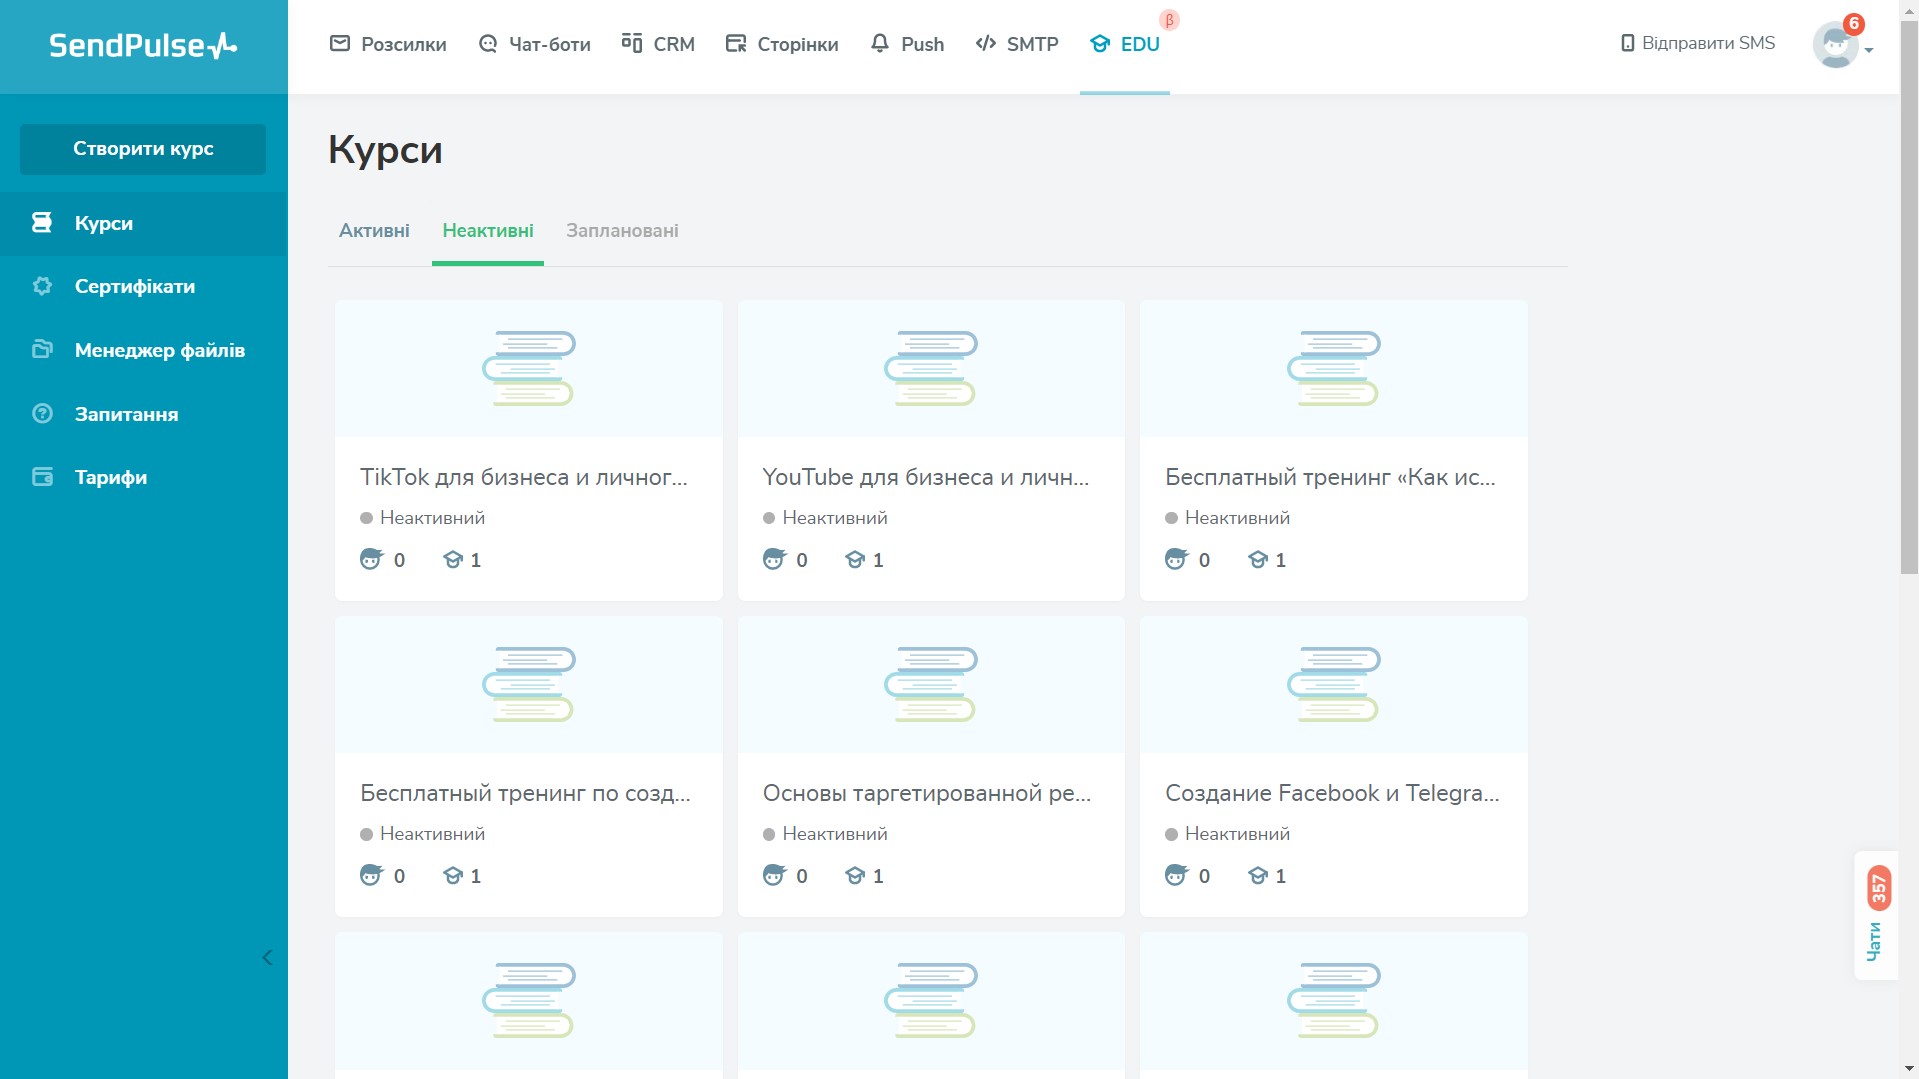Click the Створити курс button
The width and height of the screenshot is (1919, 1079).
[x=142, y=148]
